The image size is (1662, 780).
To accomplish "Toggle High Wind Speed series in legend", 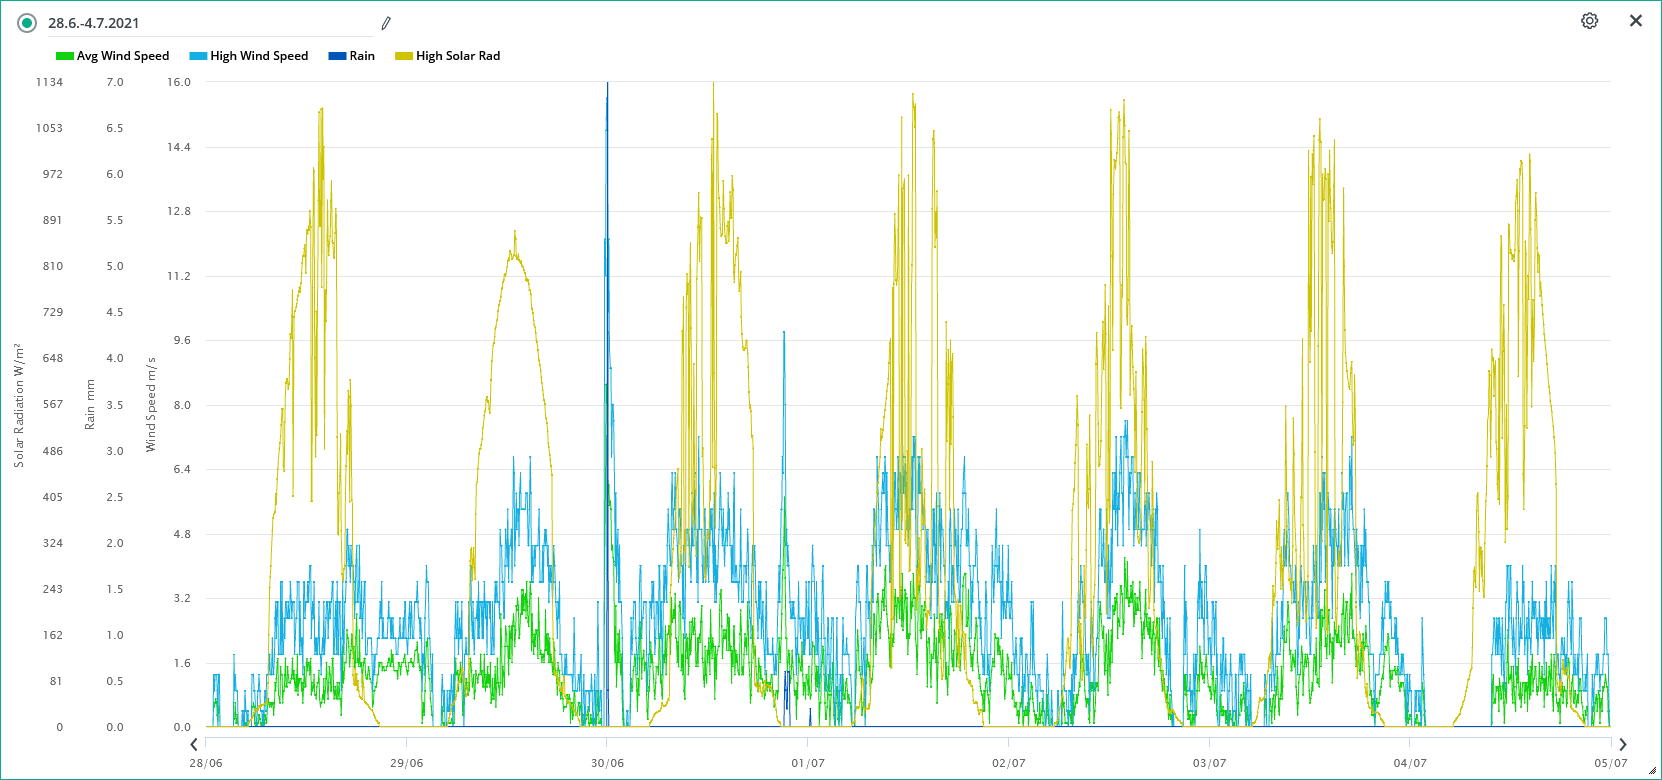I will (259, 56).
